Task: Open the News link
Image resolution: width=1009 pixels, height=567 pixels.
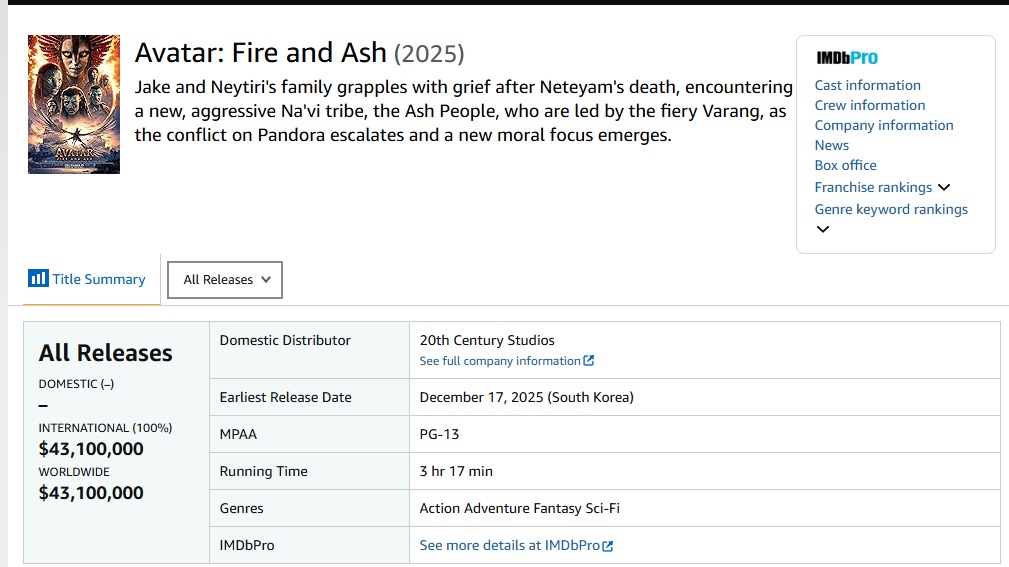Action: (832, 145)
